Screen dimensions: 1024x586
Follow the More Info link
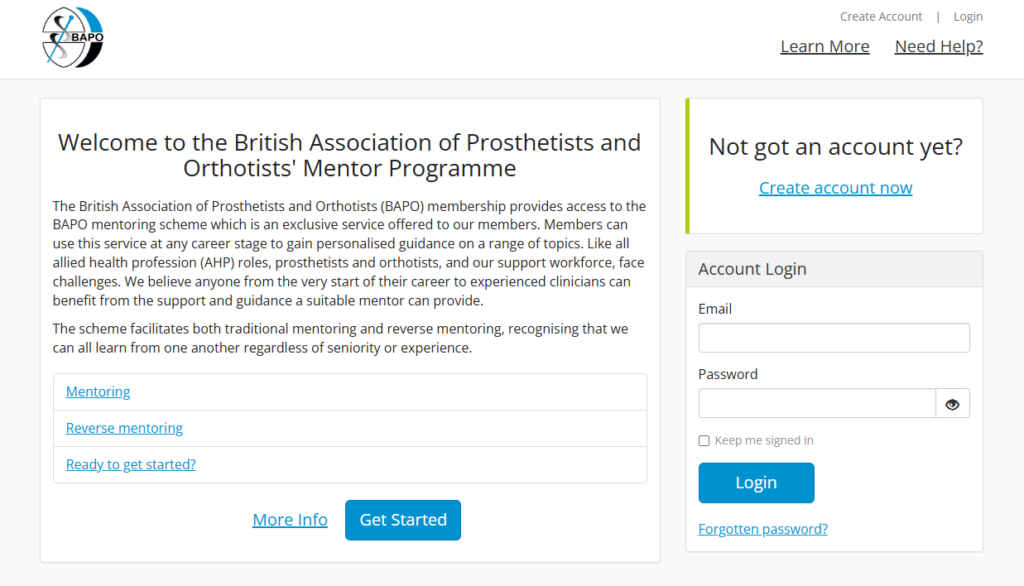click(290, 520)
